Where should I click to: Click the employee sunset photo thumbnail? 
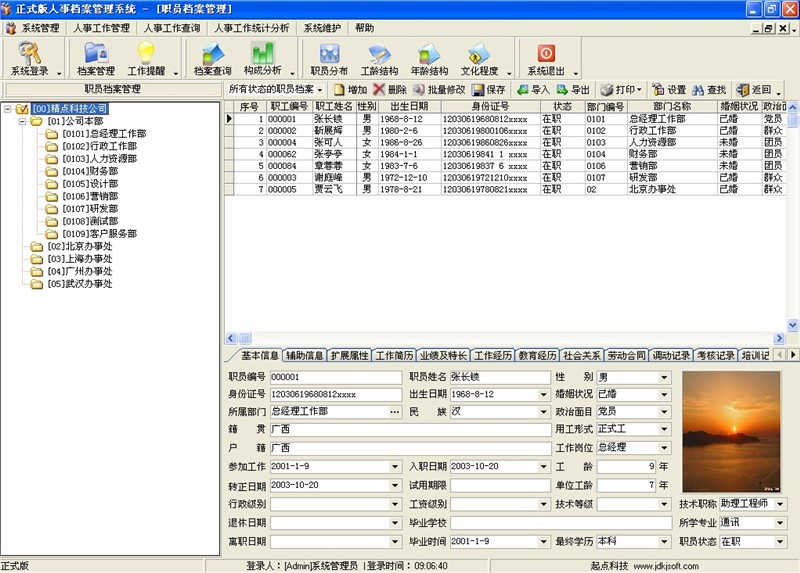pos(734,432)
